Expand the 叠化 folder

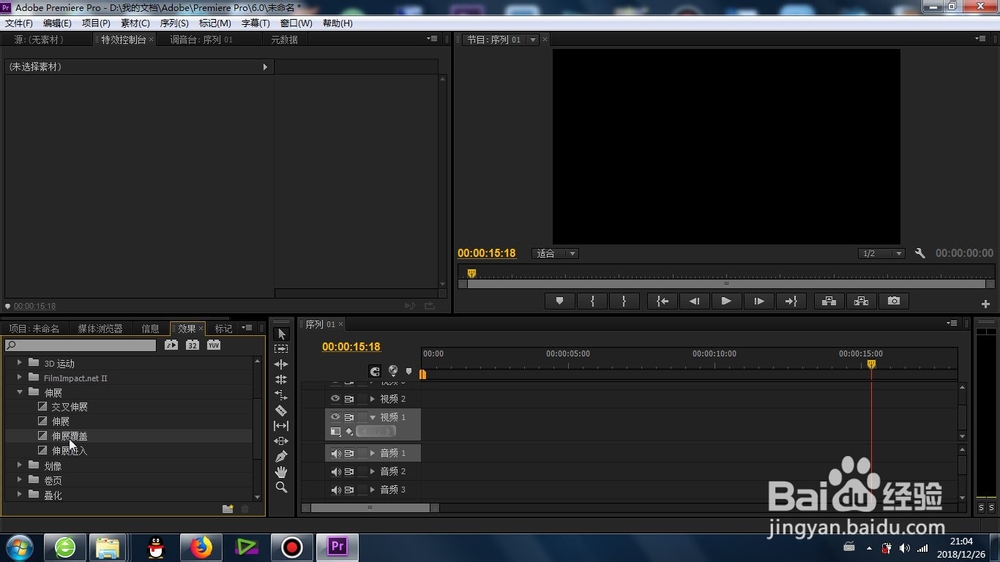click(x=19, y=494)
